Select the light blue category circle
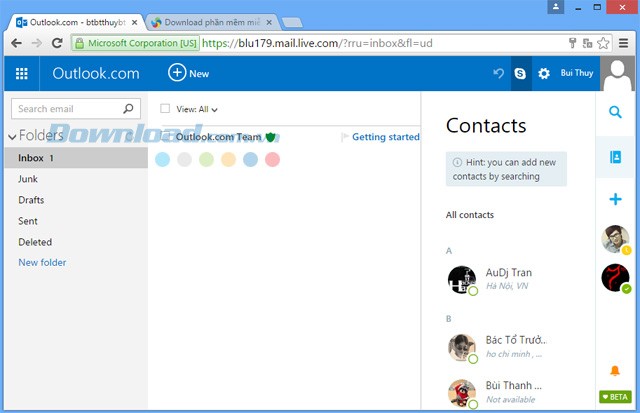 coord(162,159)
